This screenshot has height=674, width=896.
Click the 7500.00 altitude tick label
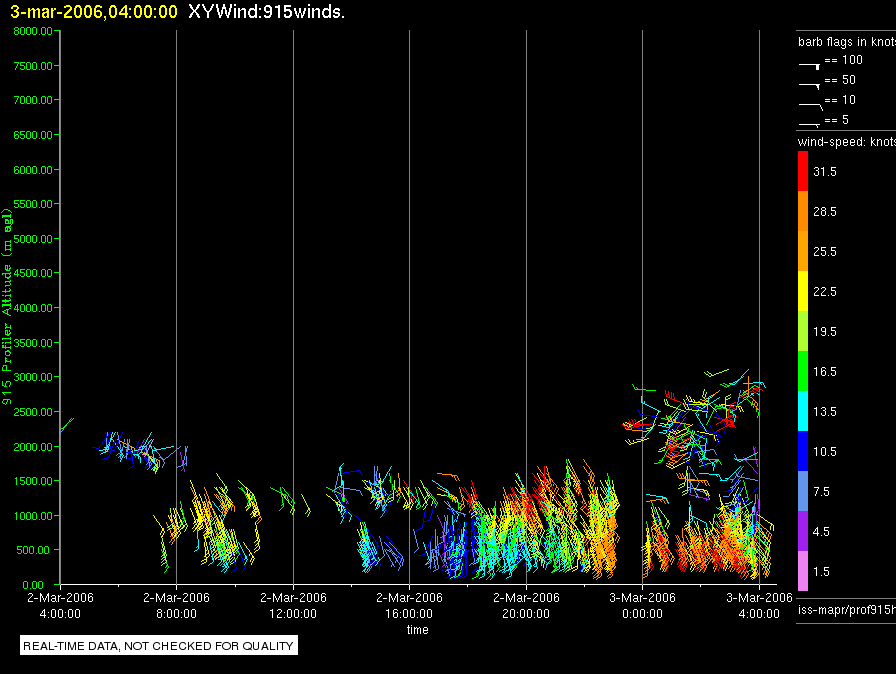tap(33, 66)
